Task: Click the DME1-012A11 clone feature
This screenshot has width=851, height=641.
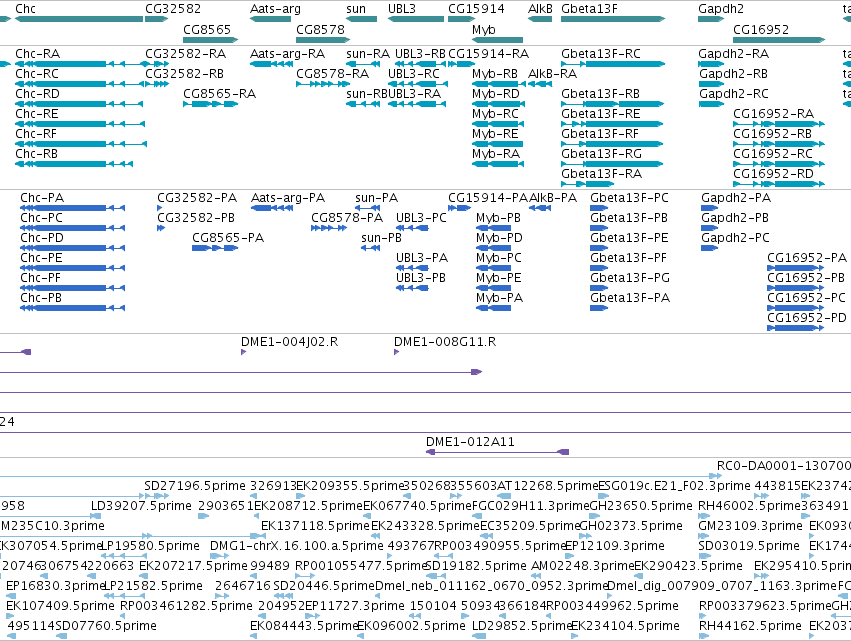Action: coord(498,452)
